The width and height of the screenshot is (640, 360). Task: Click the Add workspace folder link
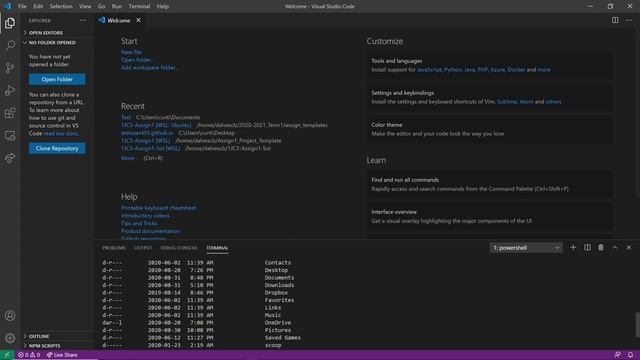pos(149,68)
